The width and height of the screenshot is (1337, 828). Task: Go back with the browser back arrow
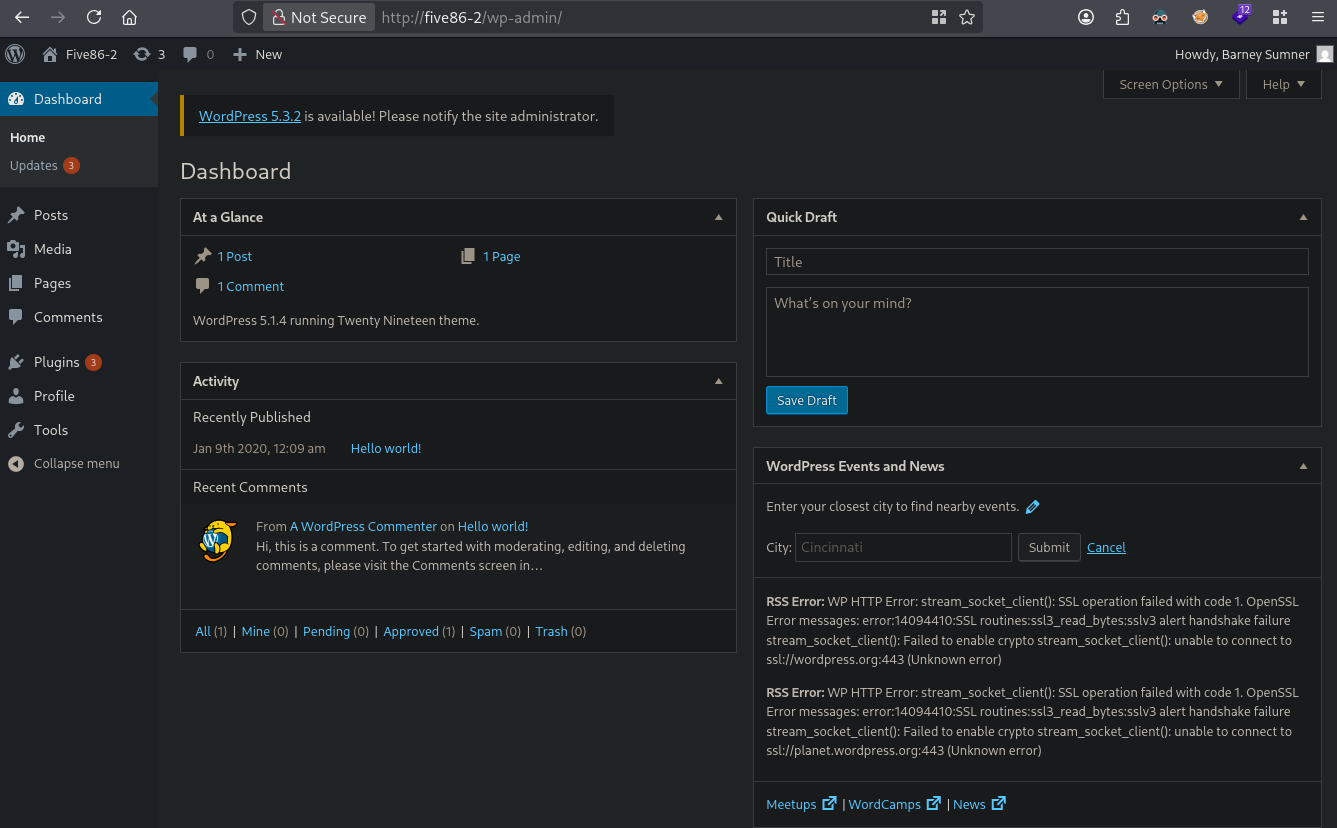[22, 17]
